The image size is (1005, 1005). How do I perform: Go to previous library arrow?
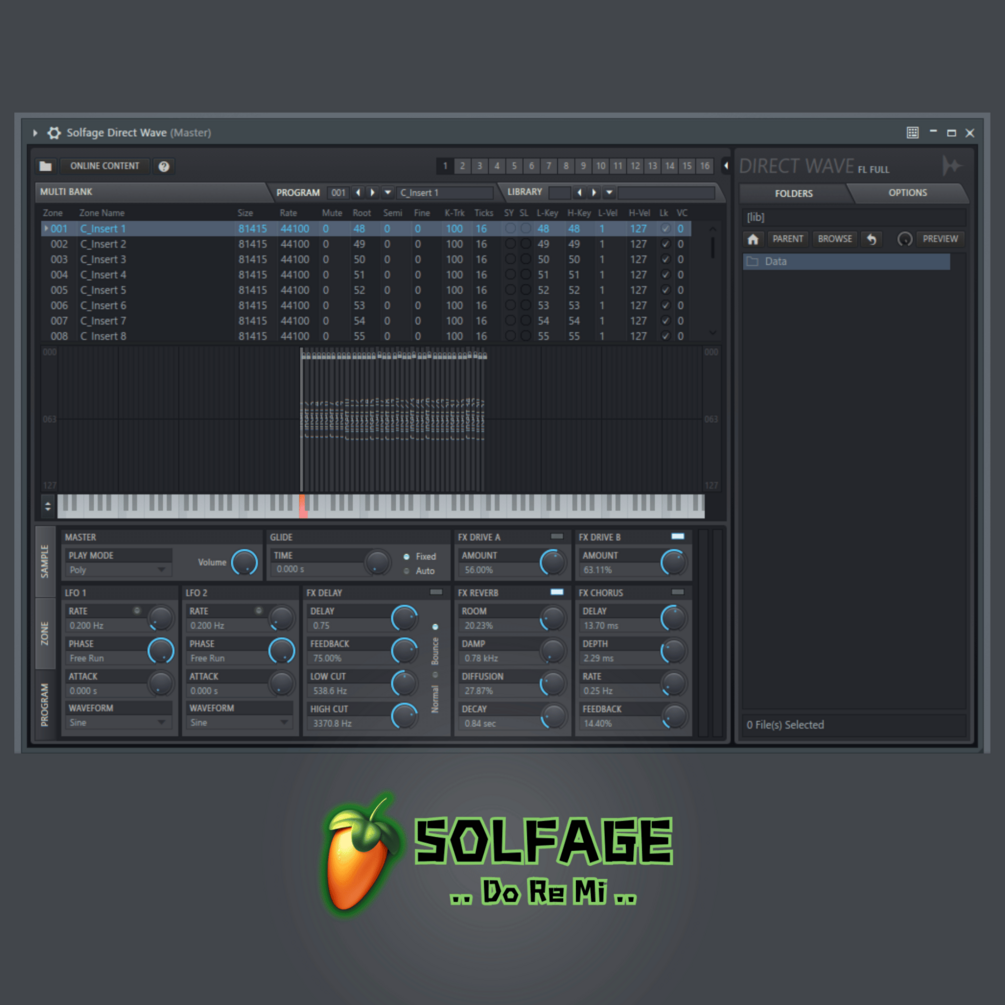580,192
